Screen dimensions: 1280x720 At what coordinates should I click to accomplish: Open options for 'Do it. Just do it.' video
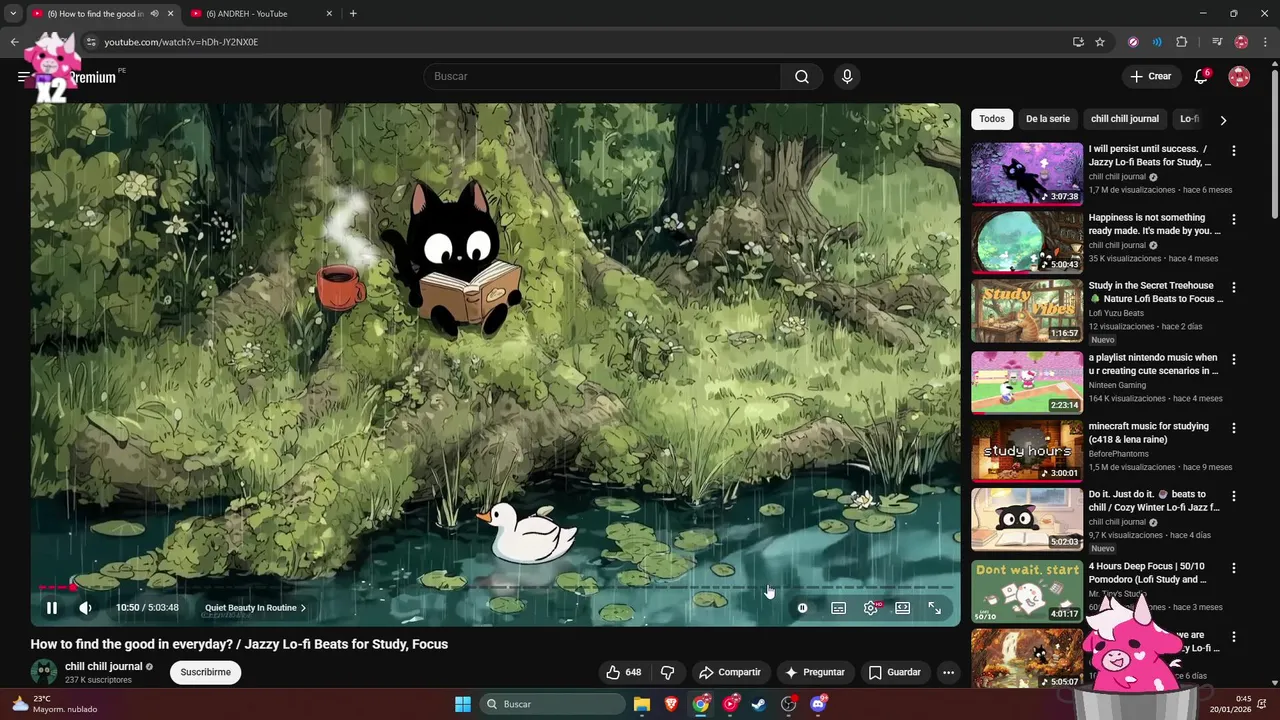tap(1233, 496)
